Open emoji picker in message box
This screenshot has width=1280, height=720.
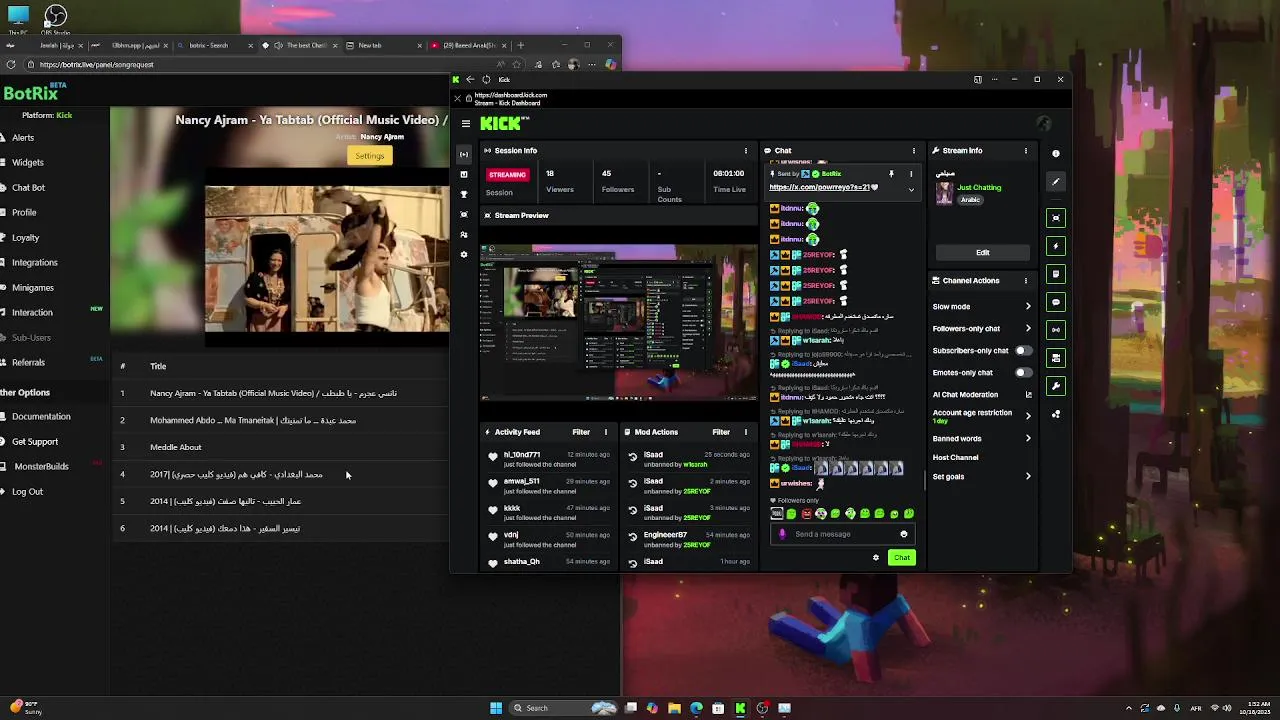click(x=904, y=534)
